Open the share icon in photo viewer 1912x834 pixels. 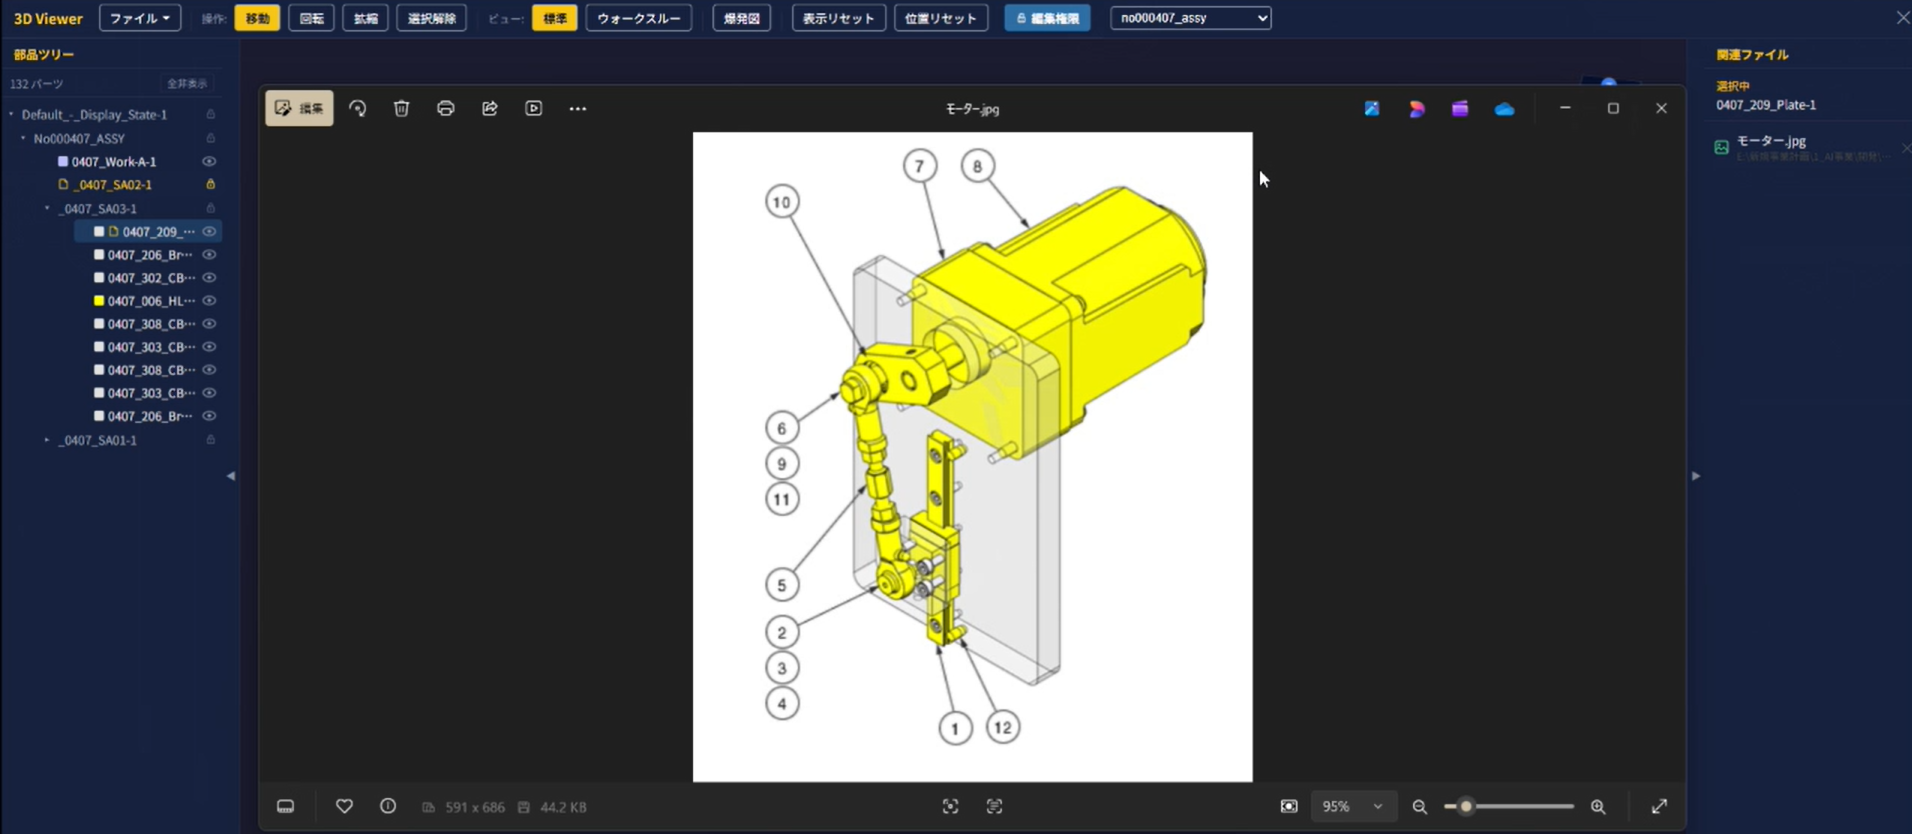(x=489, y=108)
